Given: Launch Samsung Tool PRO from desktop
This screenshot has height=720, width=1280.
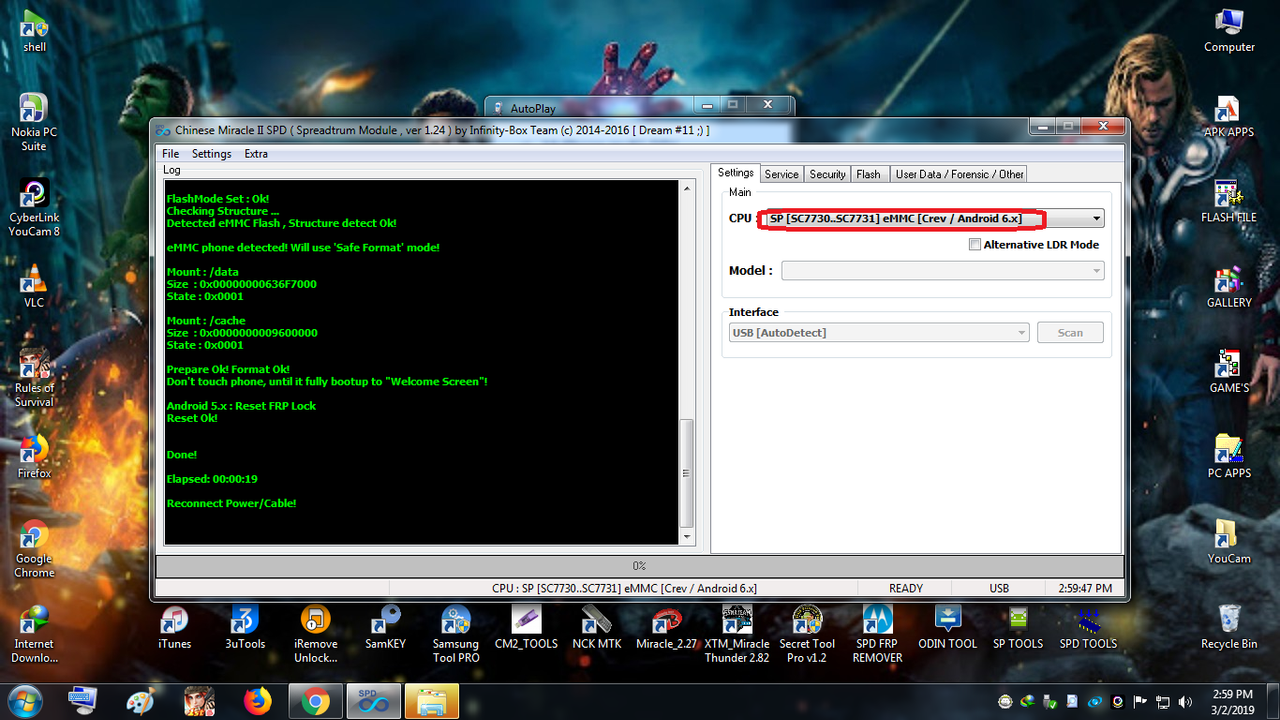Looking at the screenshot, I should click(456, 634).
